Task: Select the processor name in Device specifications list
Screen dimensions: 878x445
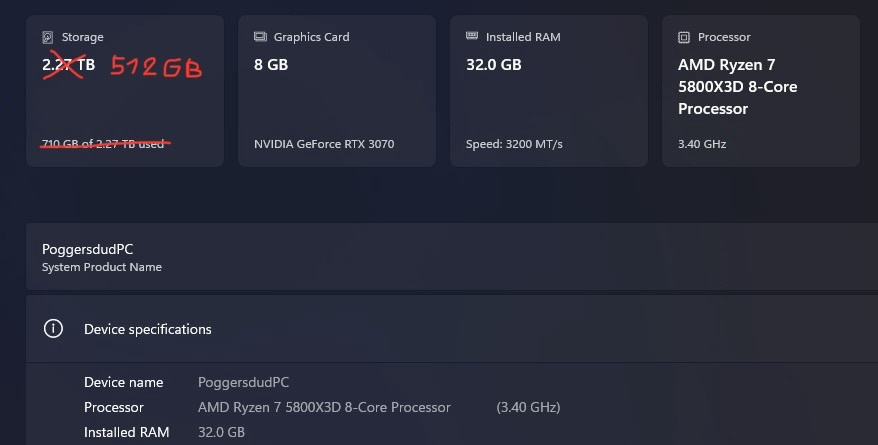Action: click(x=324, y=407)
